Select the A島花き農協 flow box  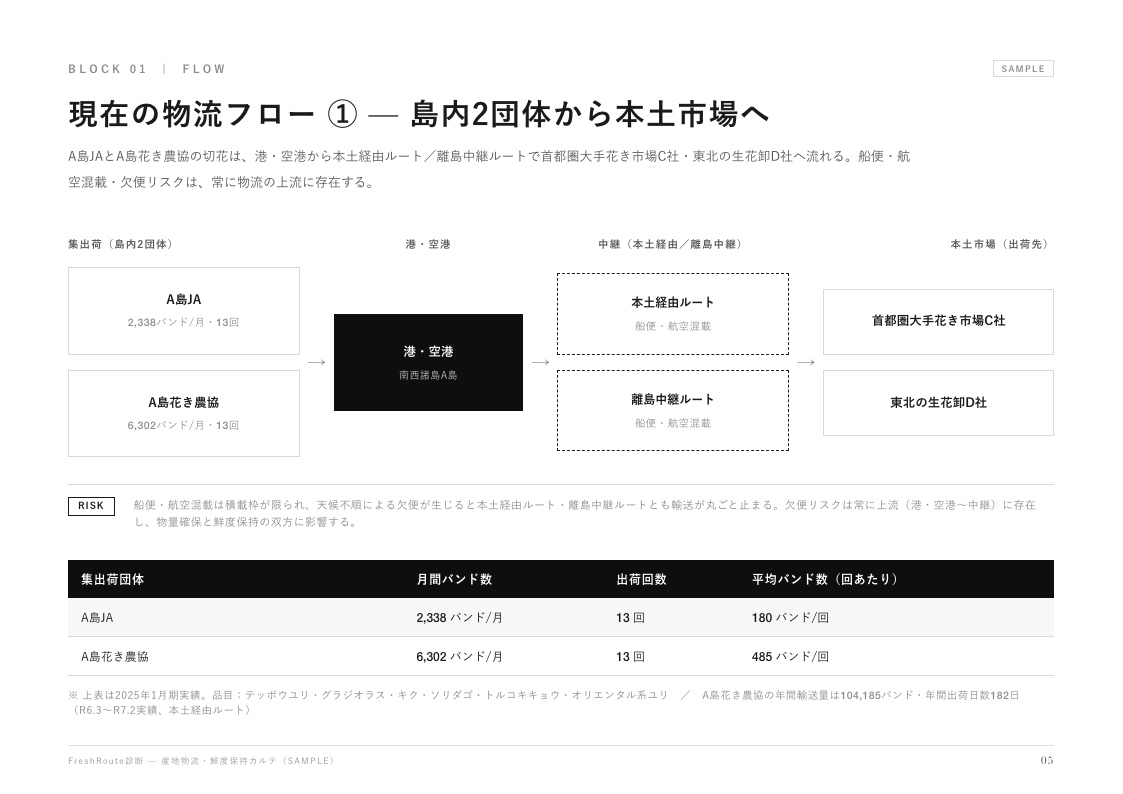point(184,413)
